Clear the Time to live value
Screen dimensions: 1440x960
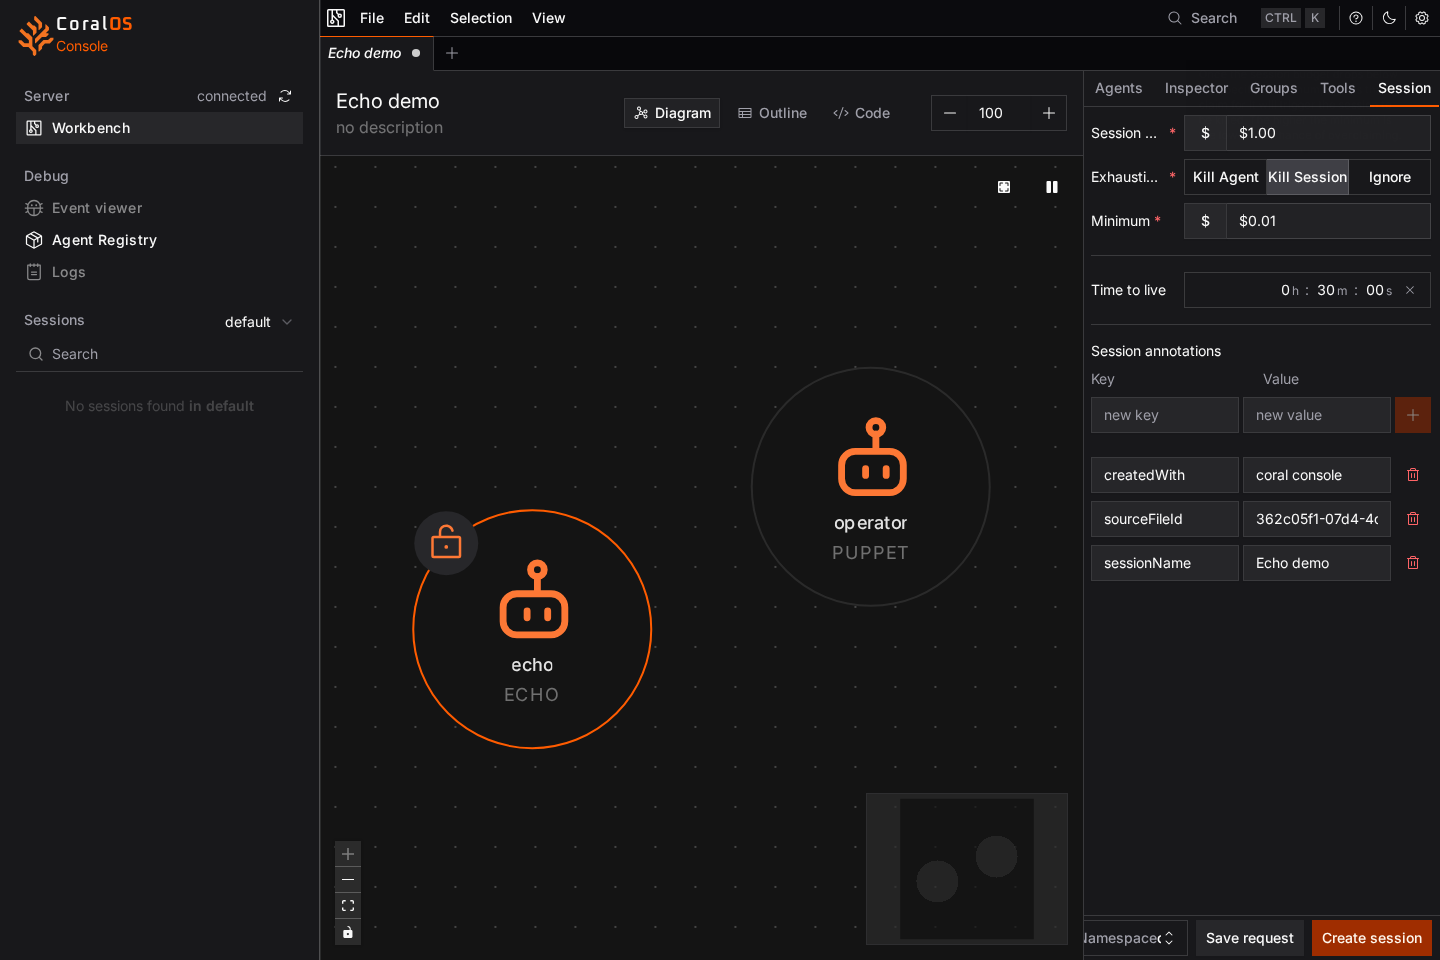(x=1410, y=290)
